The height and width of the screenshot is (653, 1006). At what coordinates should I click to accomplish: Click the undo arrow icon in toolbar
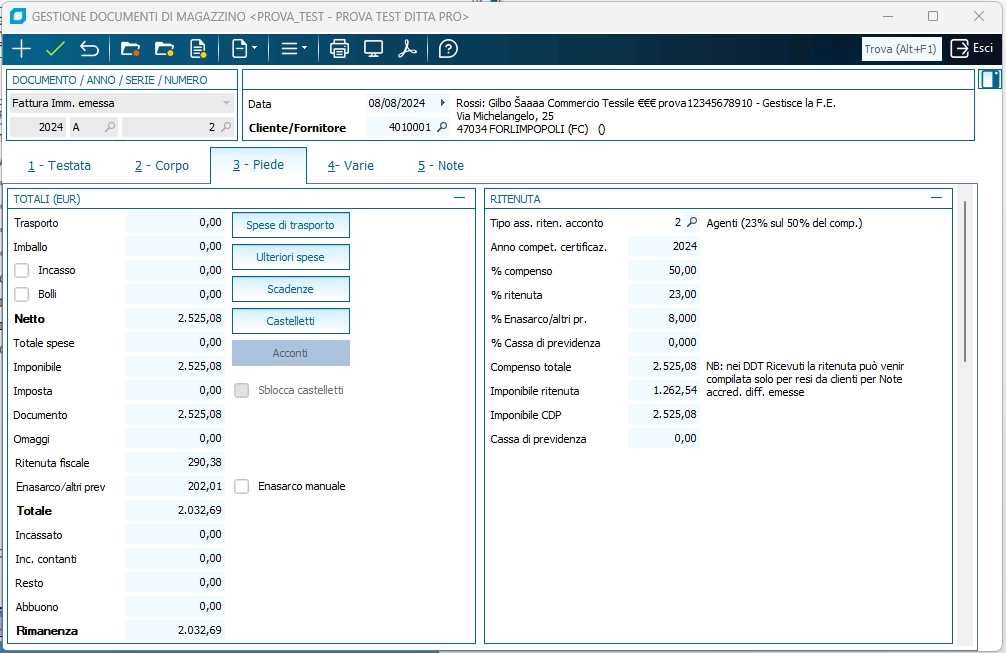pyautogui.click(x=89, y=49)
